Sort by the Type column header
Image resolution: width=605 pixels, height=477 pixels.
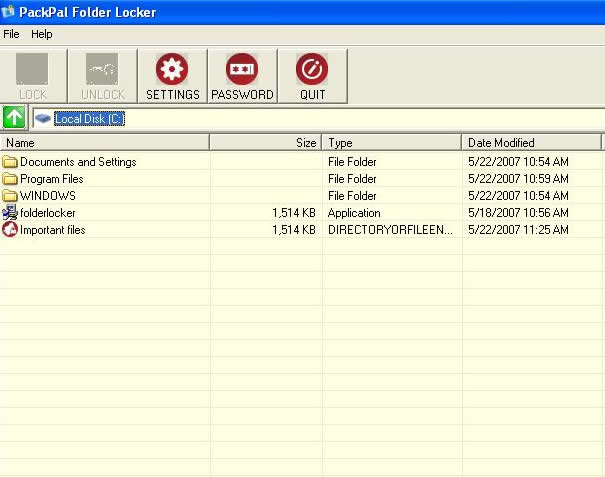392,143
